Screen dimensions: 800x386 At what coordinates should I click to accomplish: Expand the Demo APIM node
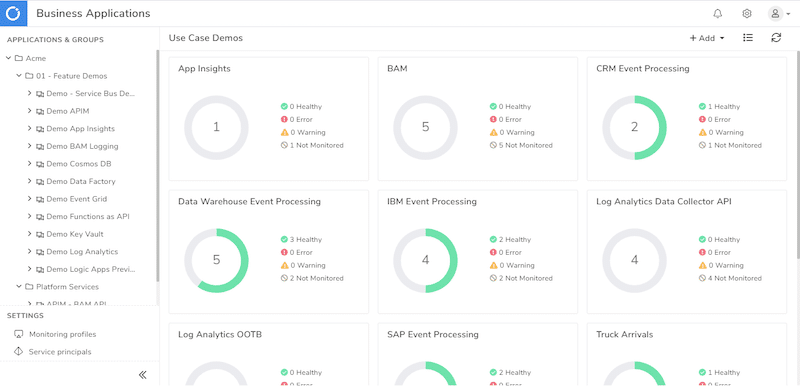pos(30,111)
